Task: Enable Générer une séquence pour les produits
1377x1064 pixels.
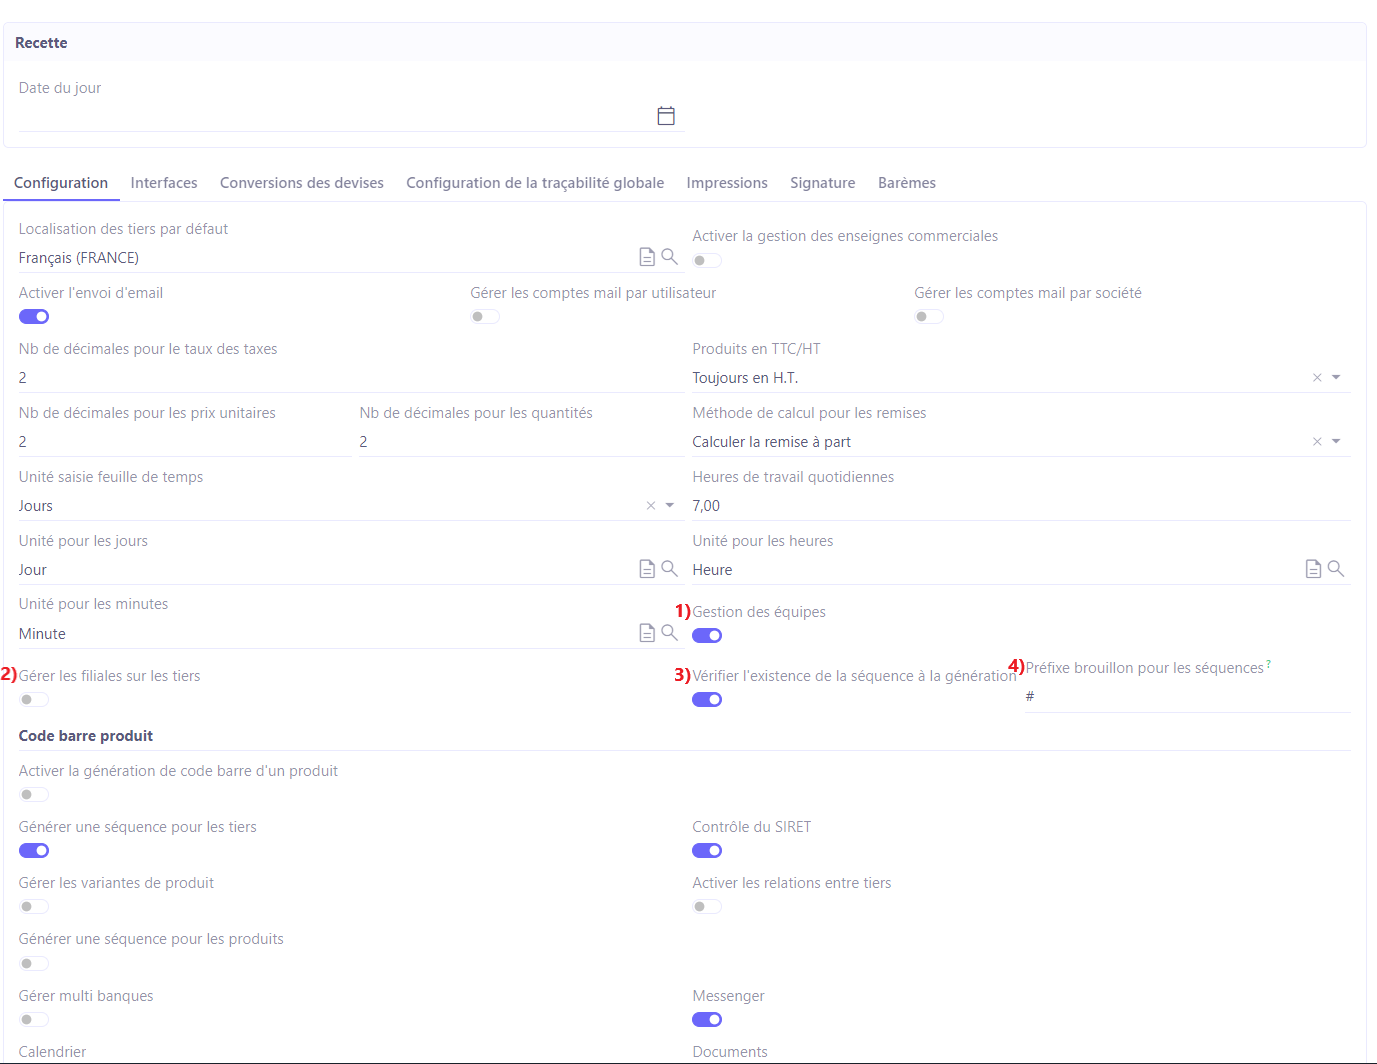Action: tap(34, 964)
